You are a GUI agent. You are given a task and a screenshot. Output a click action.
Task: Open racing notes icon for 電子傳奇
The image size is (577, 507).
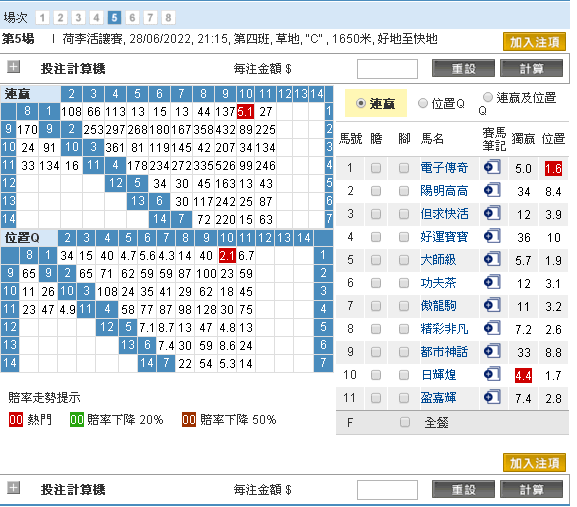[x=492, y=167]
